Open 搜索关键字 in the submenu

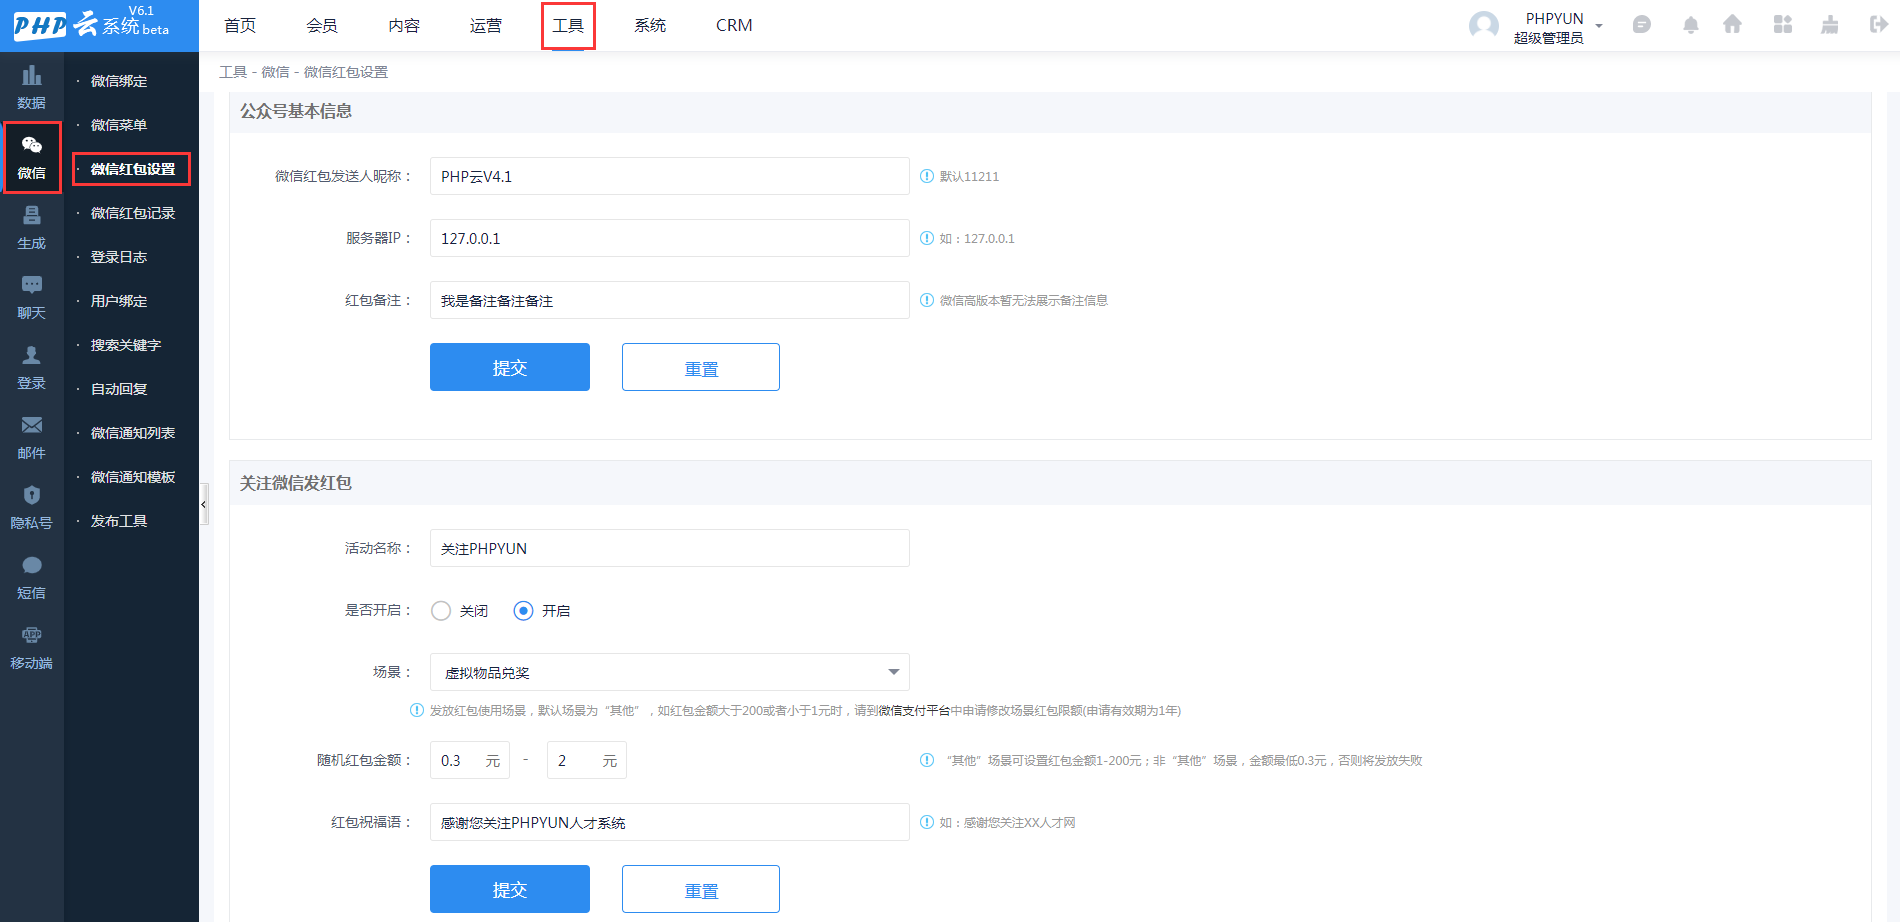(126, 345)
